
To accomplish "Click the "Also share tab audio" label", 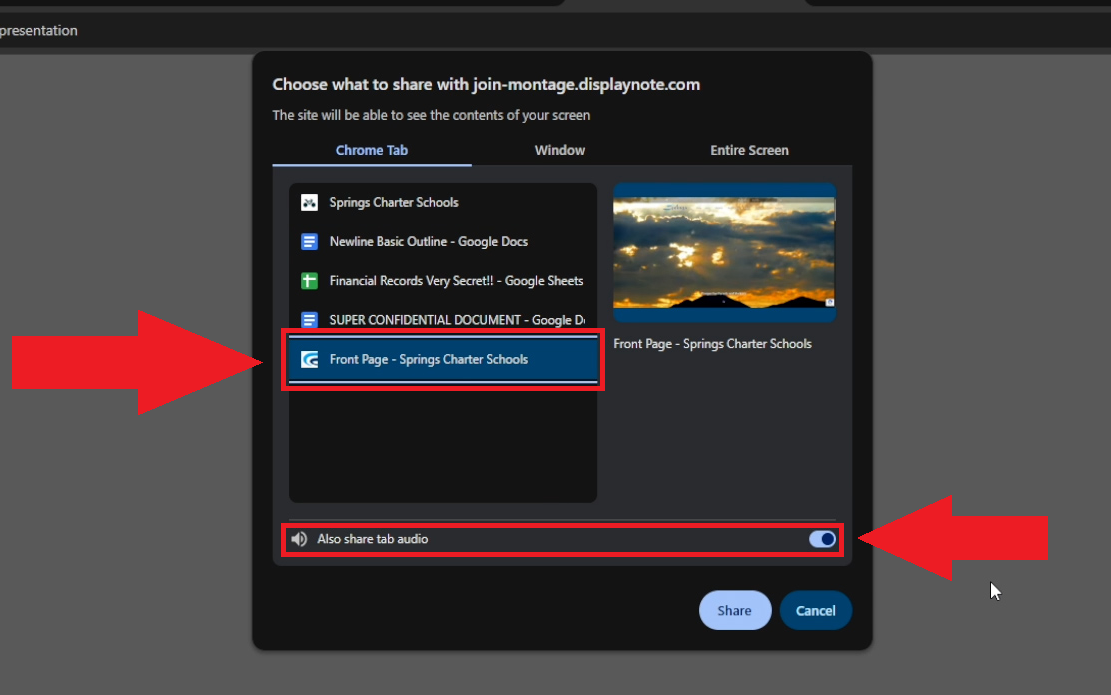I will point(372,539).
